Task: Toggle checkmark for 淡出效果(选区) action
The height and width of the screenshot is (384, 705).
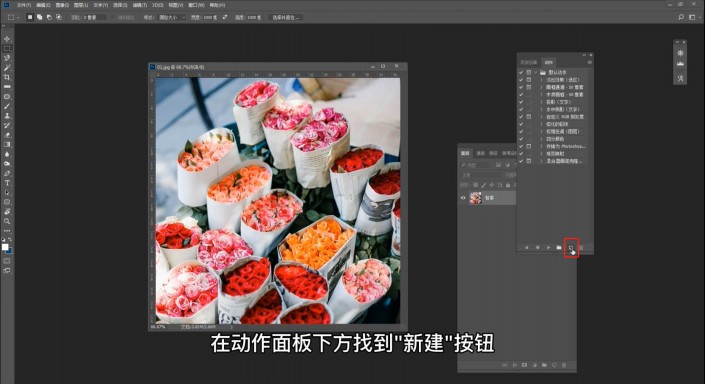Action: click(521, 80)
